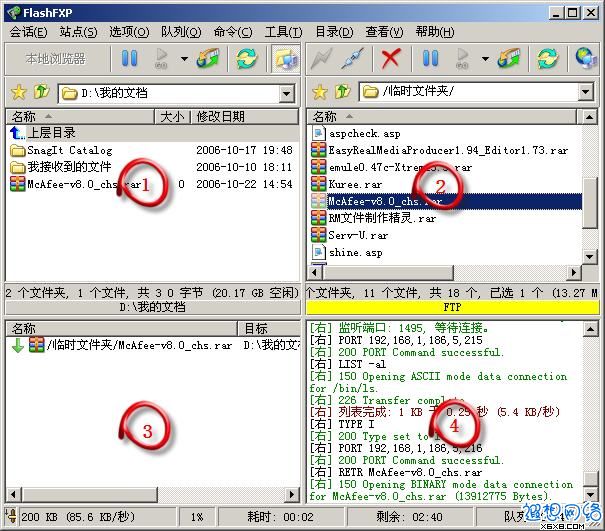The height and width of the screenshot is (531, 605).
Task: Click local pane transfer globe arrow icon
Action: pyautogui.click(x=208, y=59)
